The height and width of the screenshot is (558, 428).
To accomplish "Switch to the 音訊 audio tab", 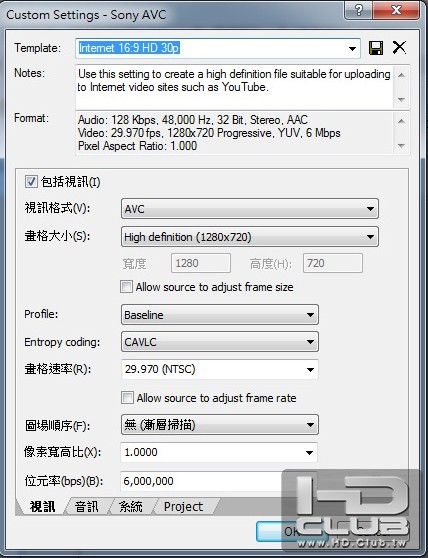I will click(86, 506).
